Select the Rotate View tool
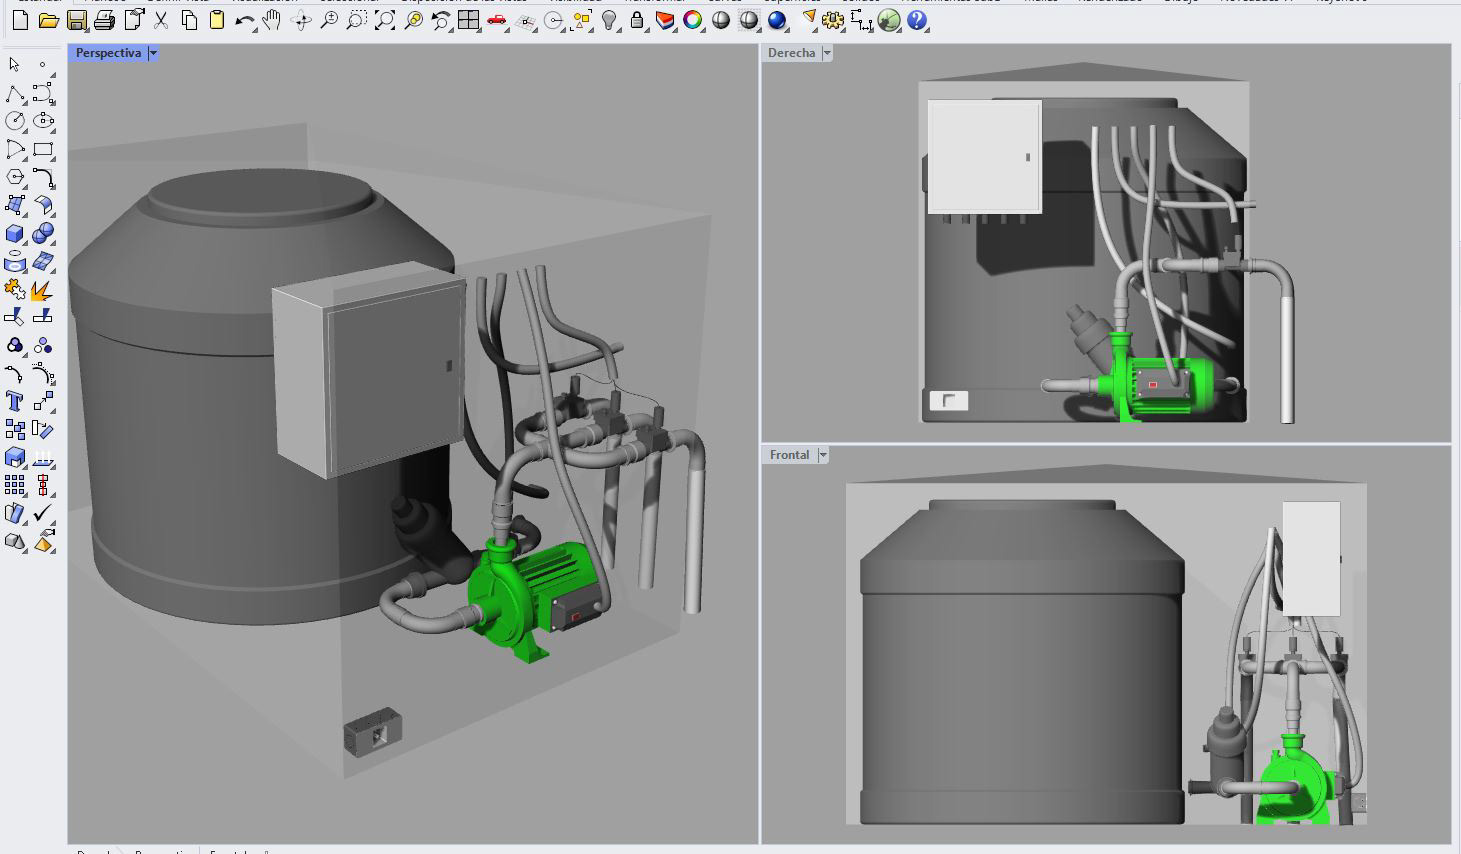1461x854 pixels. pos(301,20)
